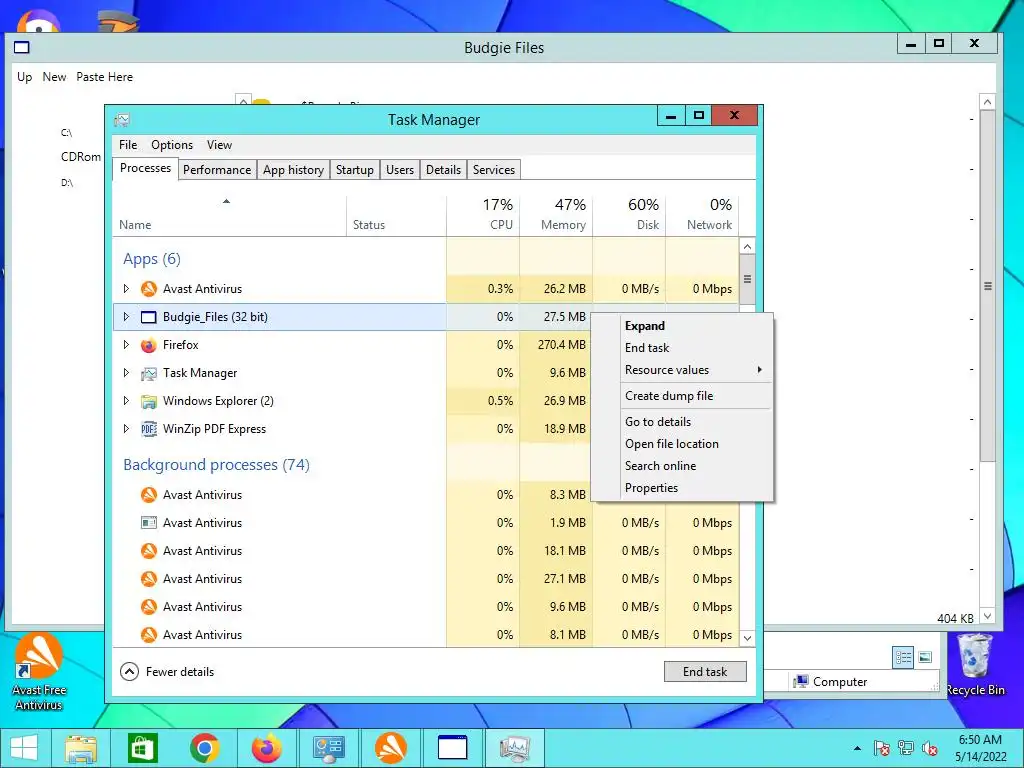Click the process list scroll down arrow
Image resolution: width=1024 pixels, height=768 pixels.
coord(748,638)
